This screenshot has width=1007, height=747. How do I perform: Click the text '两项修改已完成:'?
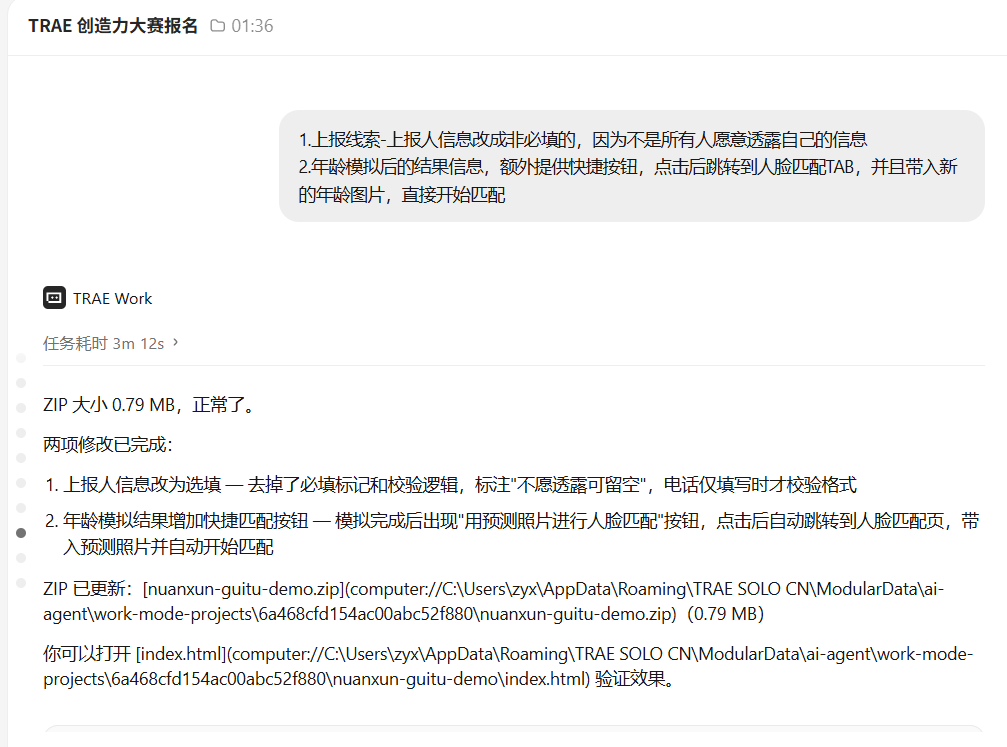108,444
